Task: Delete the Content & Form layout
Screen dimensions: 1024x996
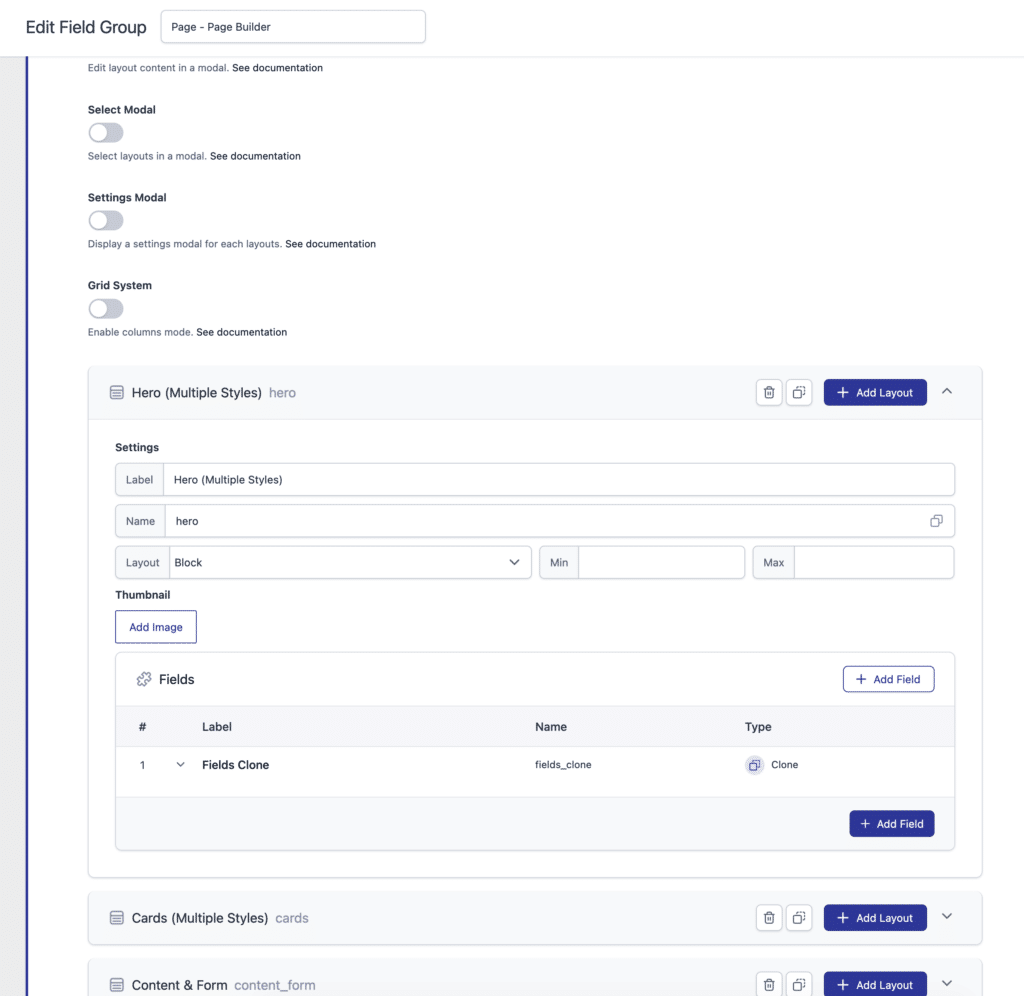Action: pos(769,984)
